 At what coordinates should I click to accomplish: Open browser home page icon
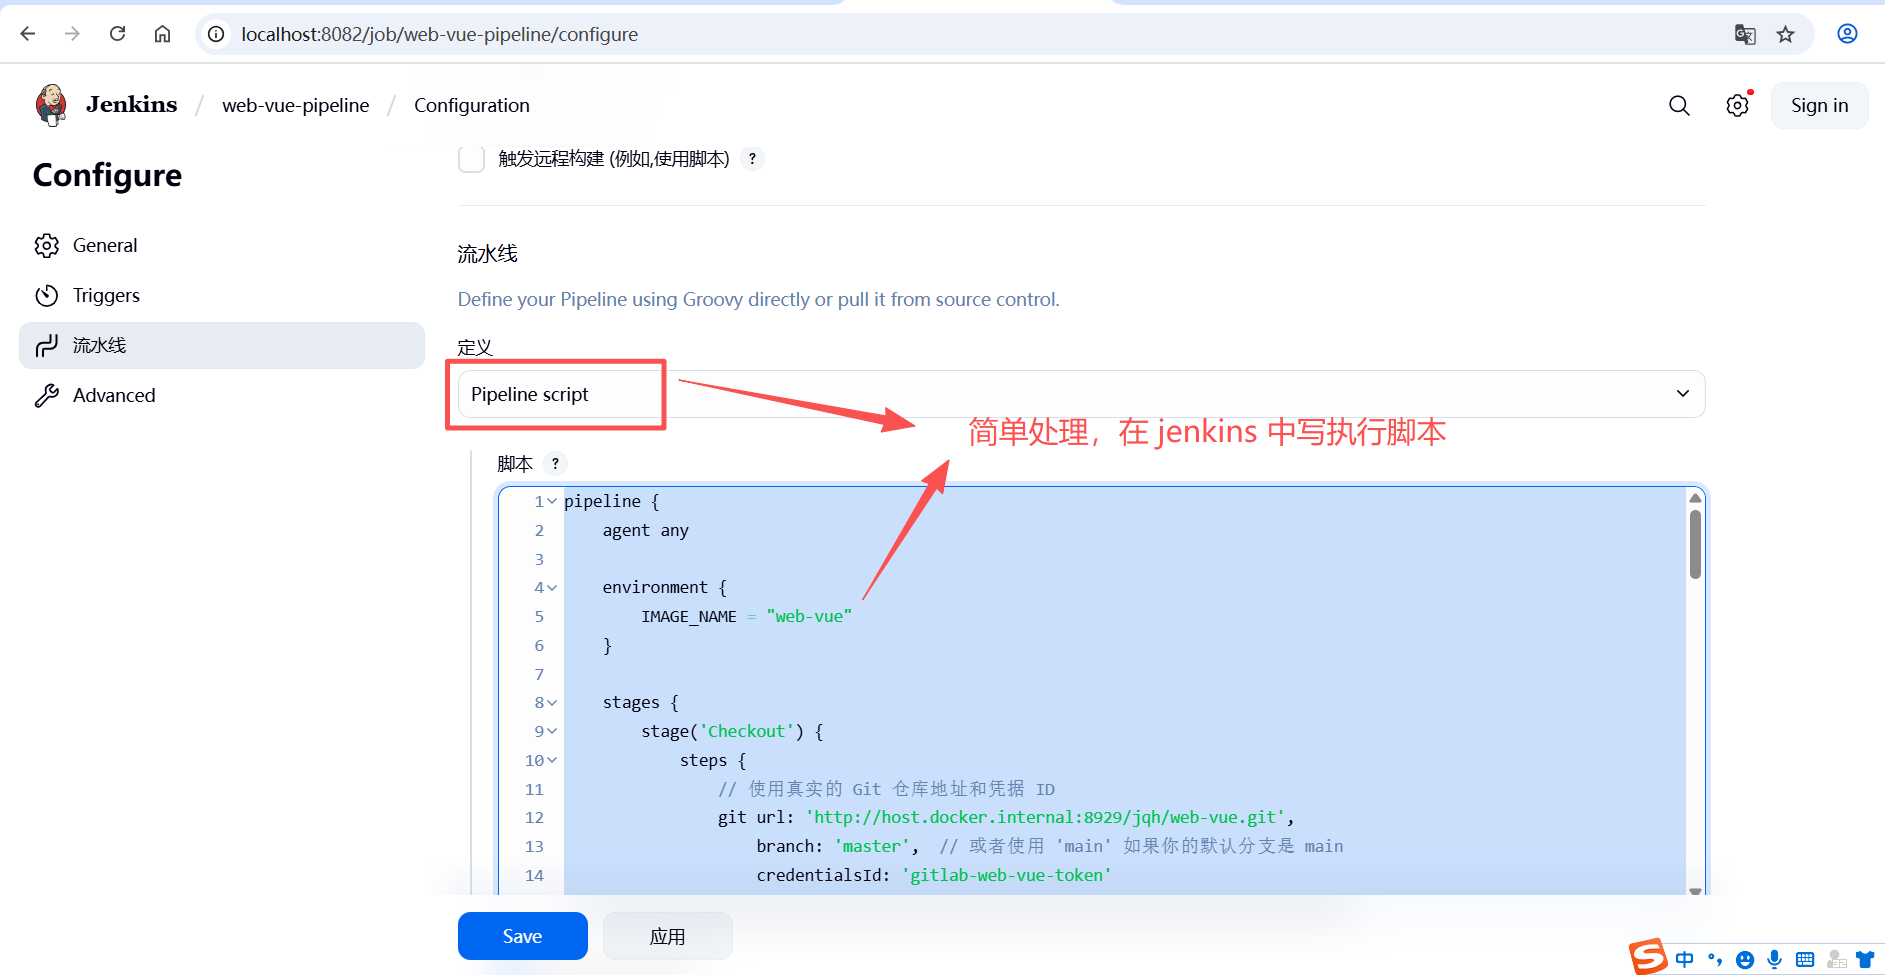[x=162, y=34]
